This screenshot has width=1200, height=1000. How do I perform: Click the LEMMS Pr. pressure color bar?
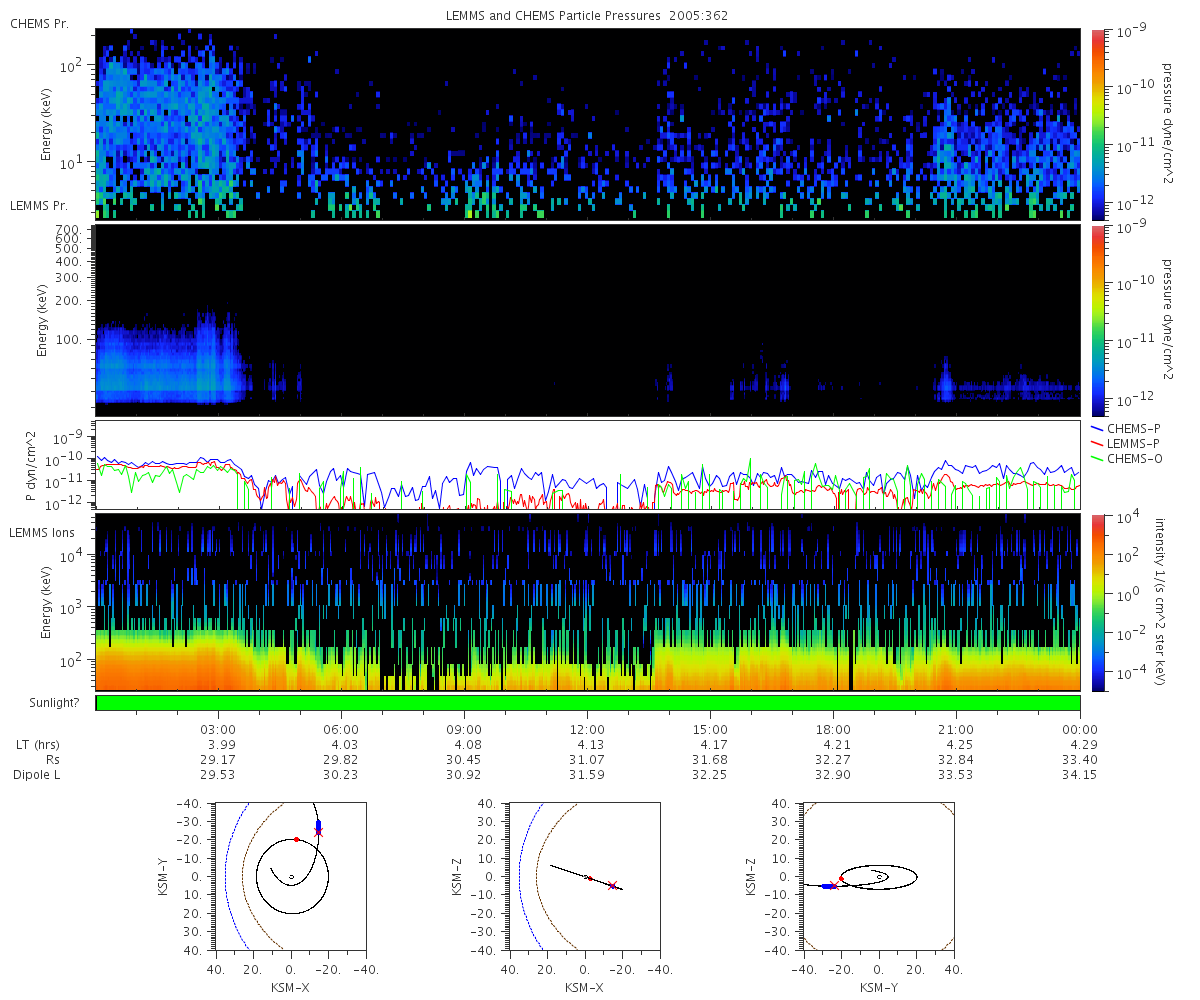(1097, 320)
